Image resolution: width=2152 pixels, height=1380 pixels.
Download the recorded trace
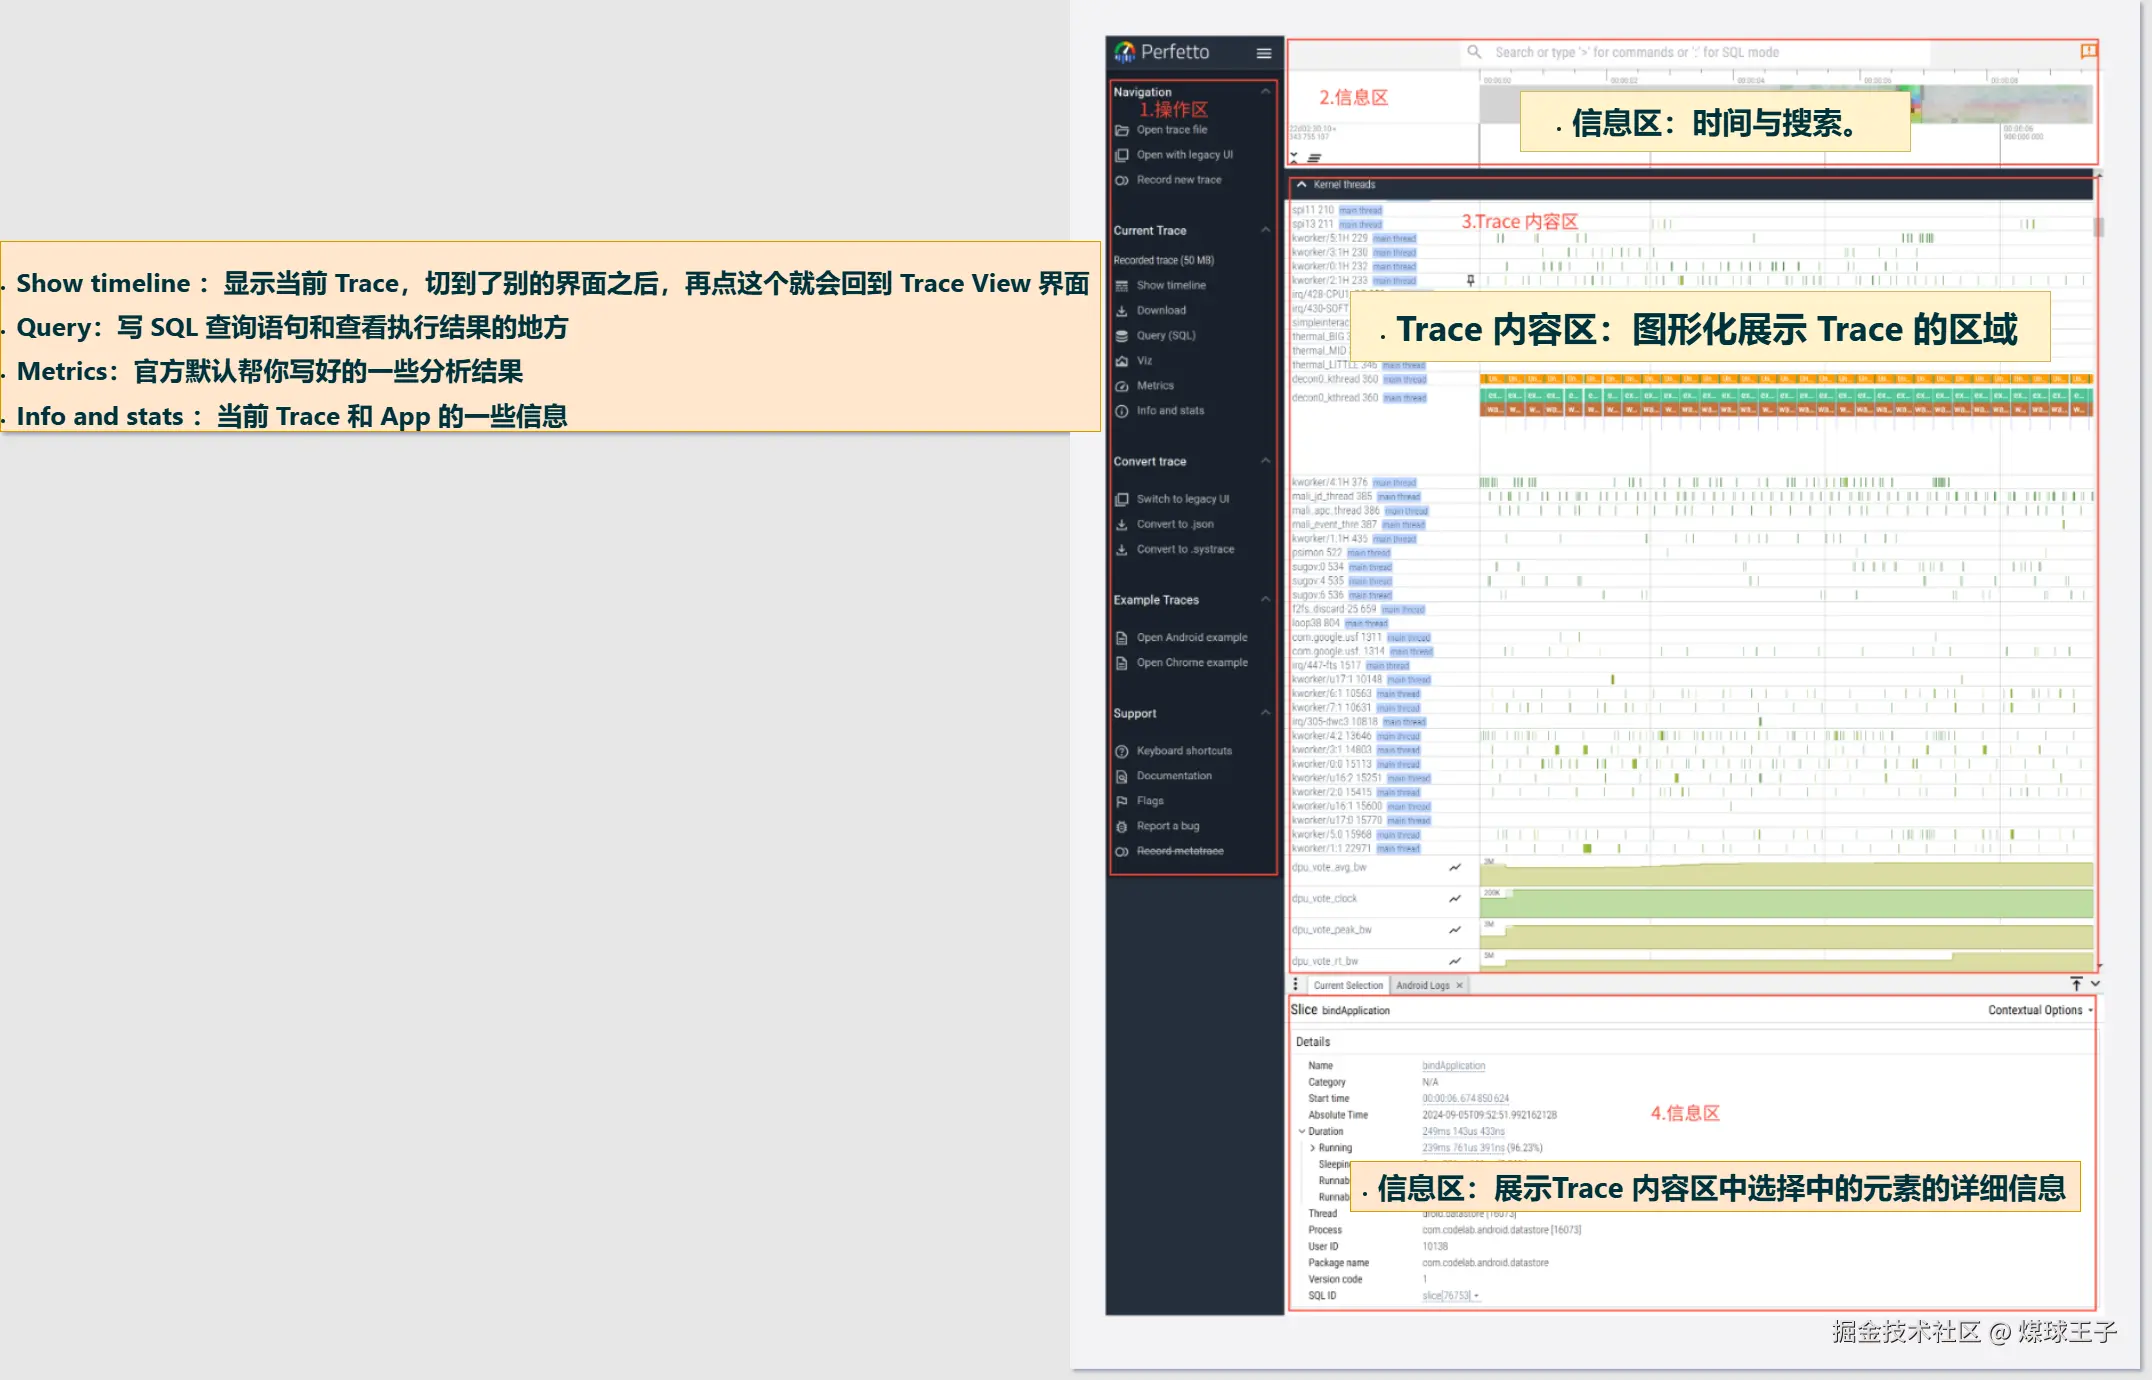[1160, 310]
